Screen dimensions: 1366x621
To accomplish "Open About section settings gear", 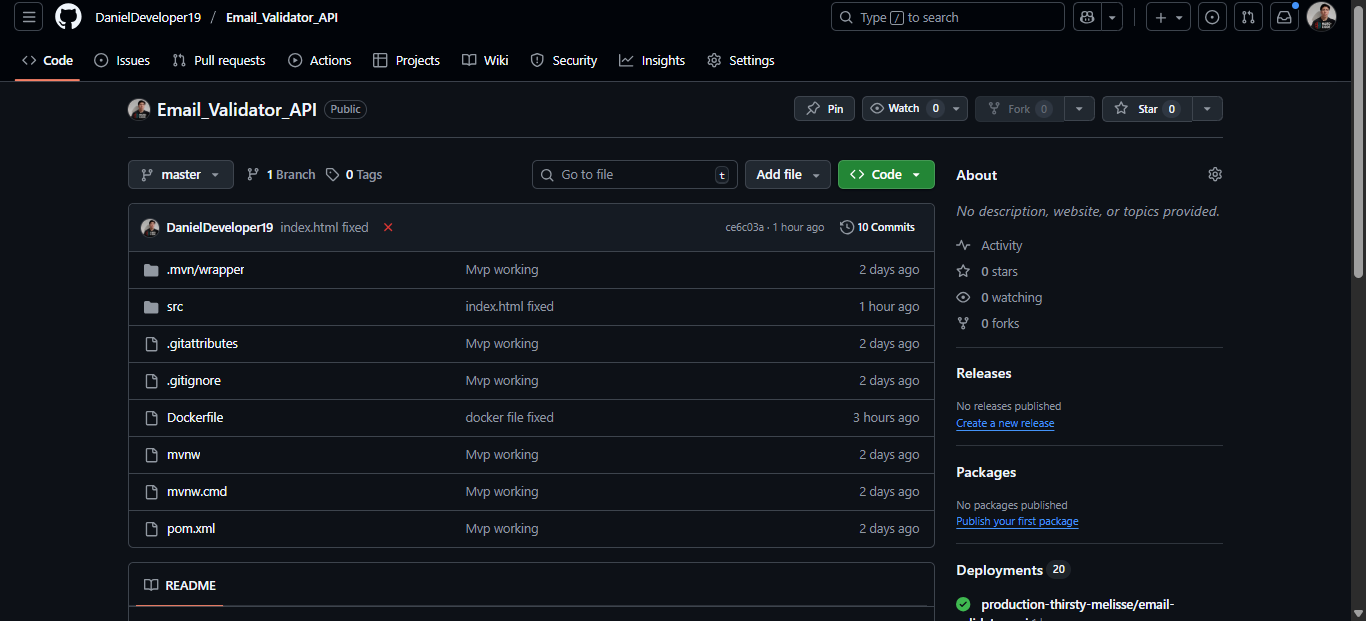I will point(1215,174).
